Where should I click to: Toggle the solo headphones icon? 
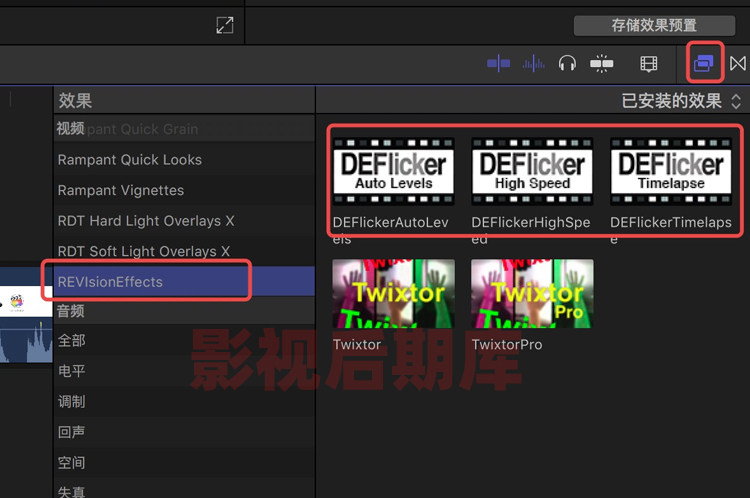(567, 63)
